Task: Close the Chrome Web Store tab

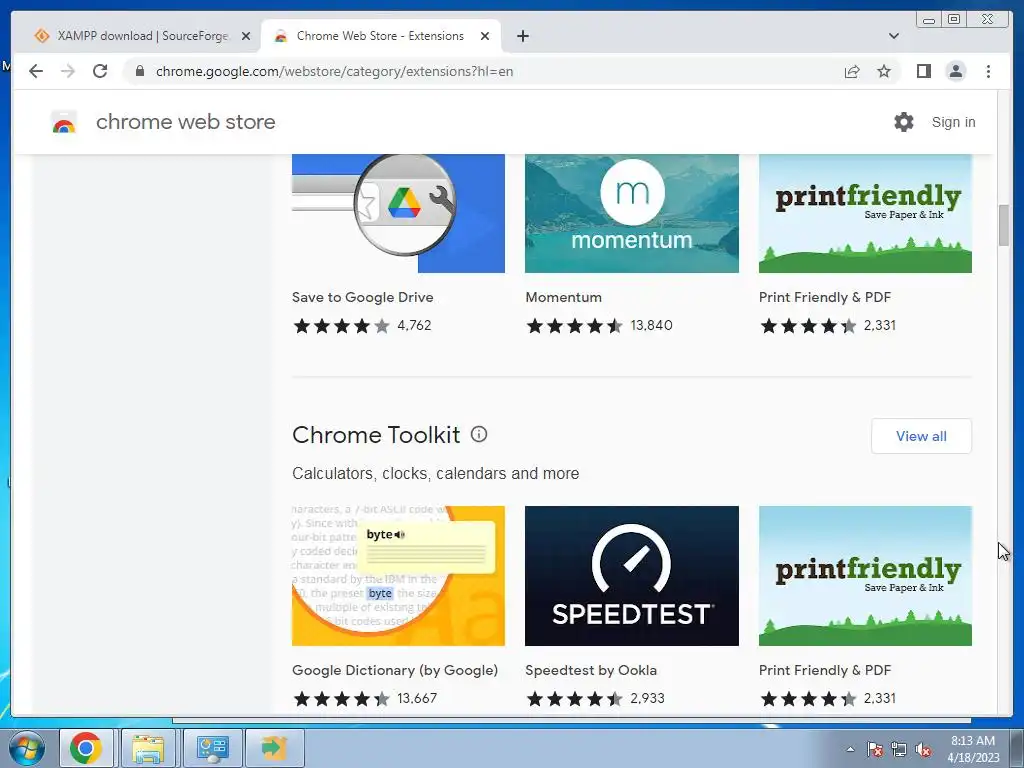Action: tap(485, 36)
